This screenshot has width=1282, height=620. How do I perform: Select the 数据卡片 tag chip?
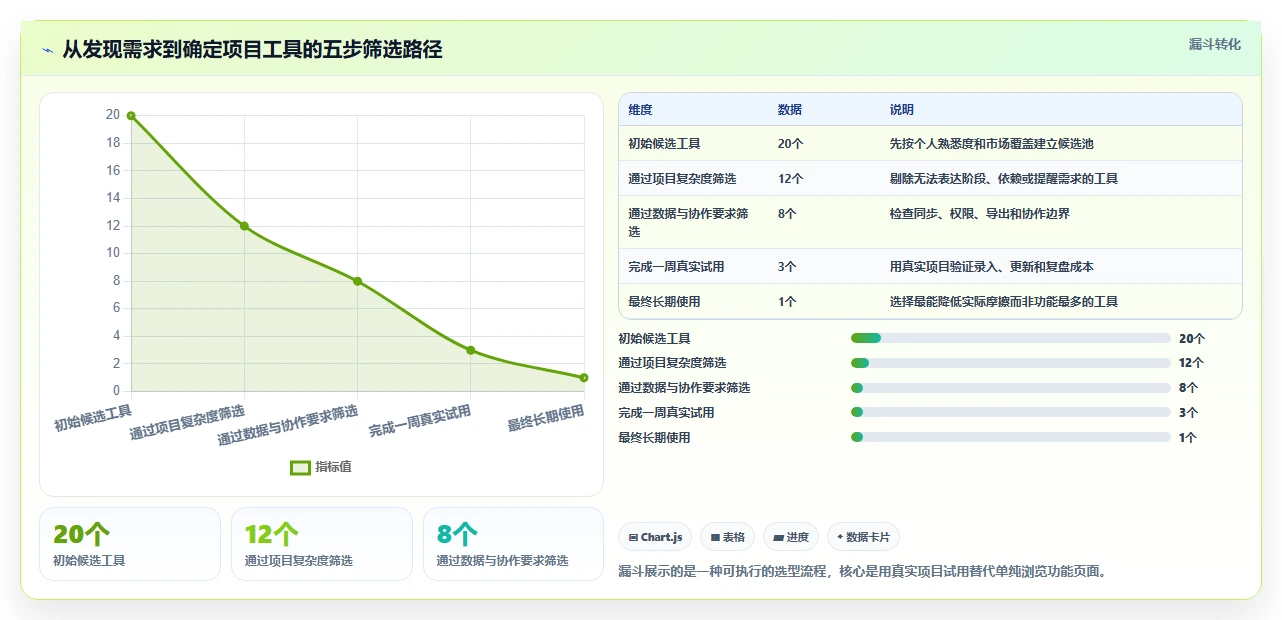pyautogui.click(x=863, y=537)
